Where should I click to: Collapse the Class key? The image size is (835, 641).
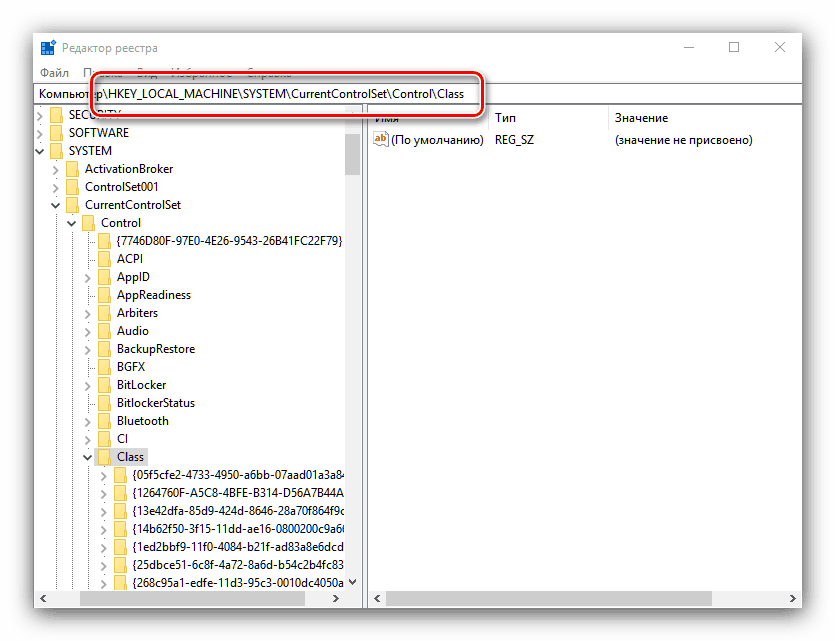[87, 457]
